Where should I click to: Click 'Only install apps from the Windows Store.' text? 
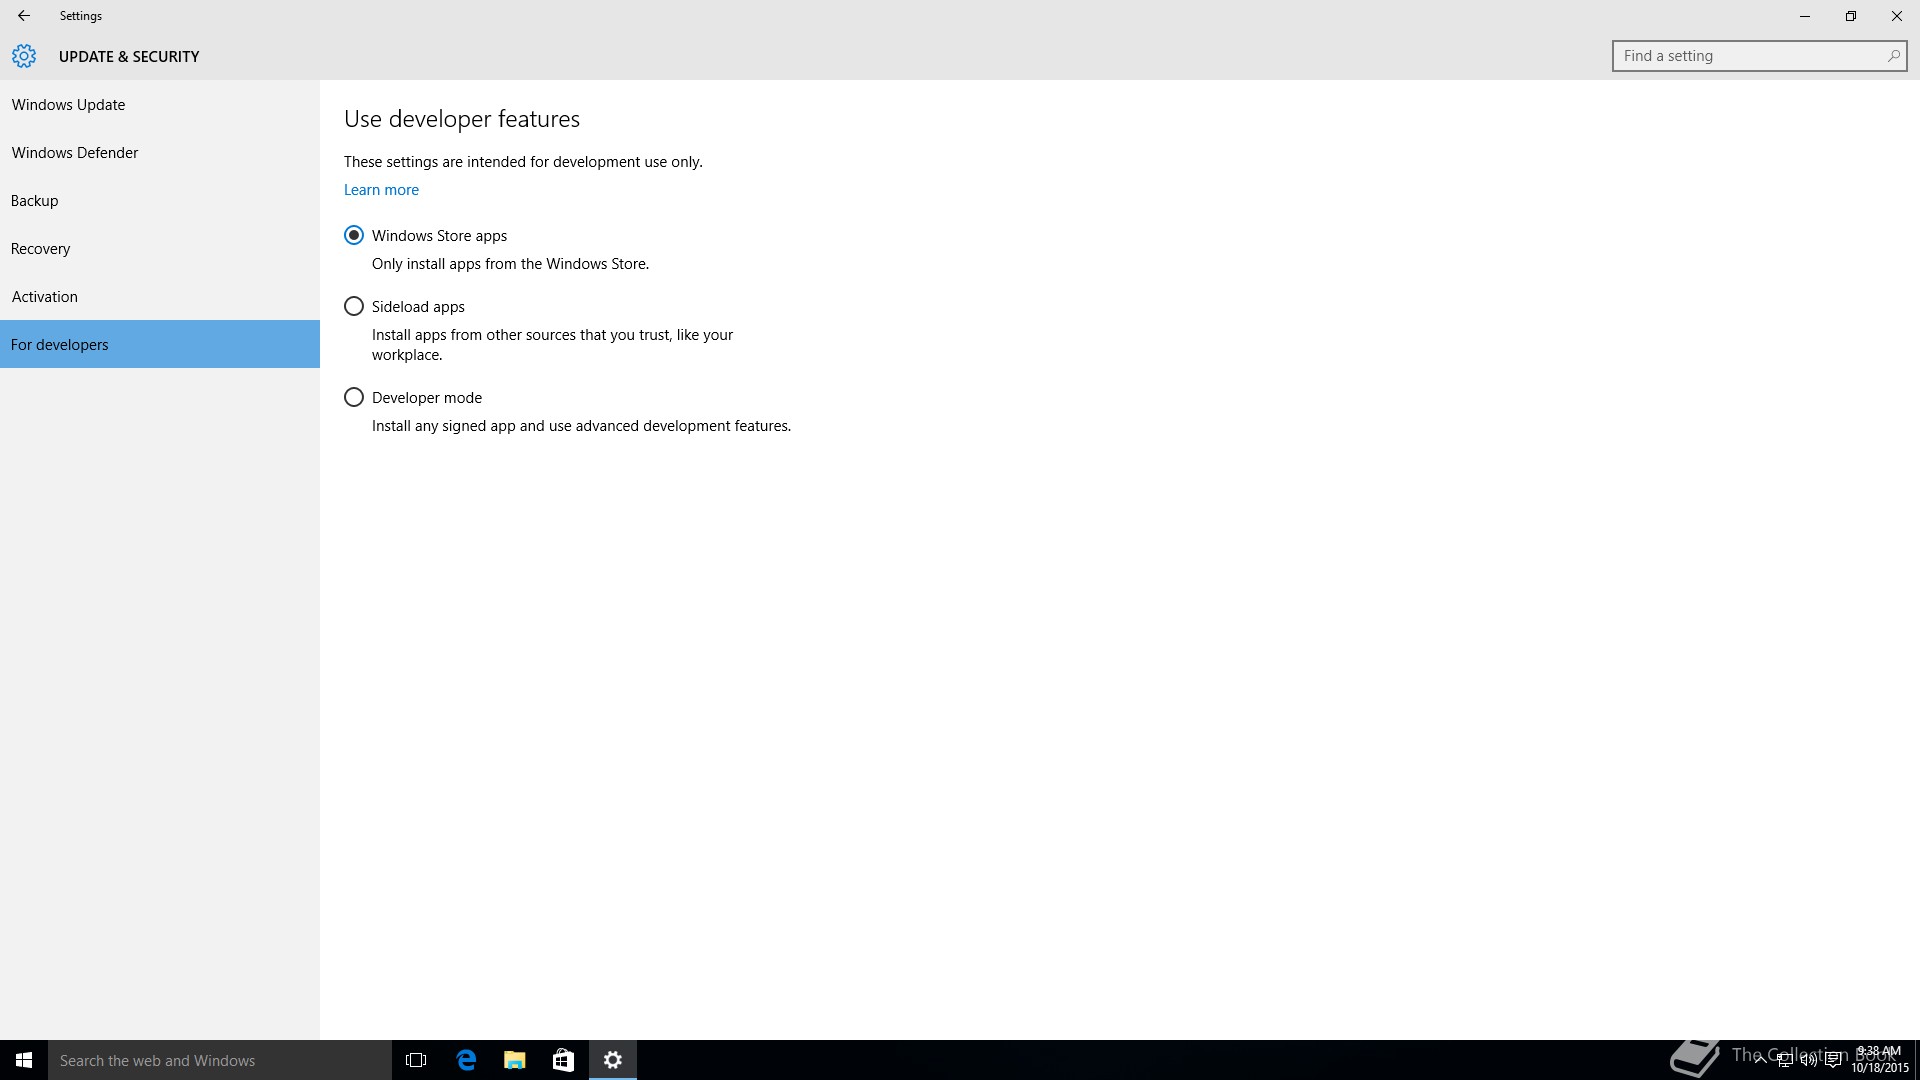tap(510, 264)
